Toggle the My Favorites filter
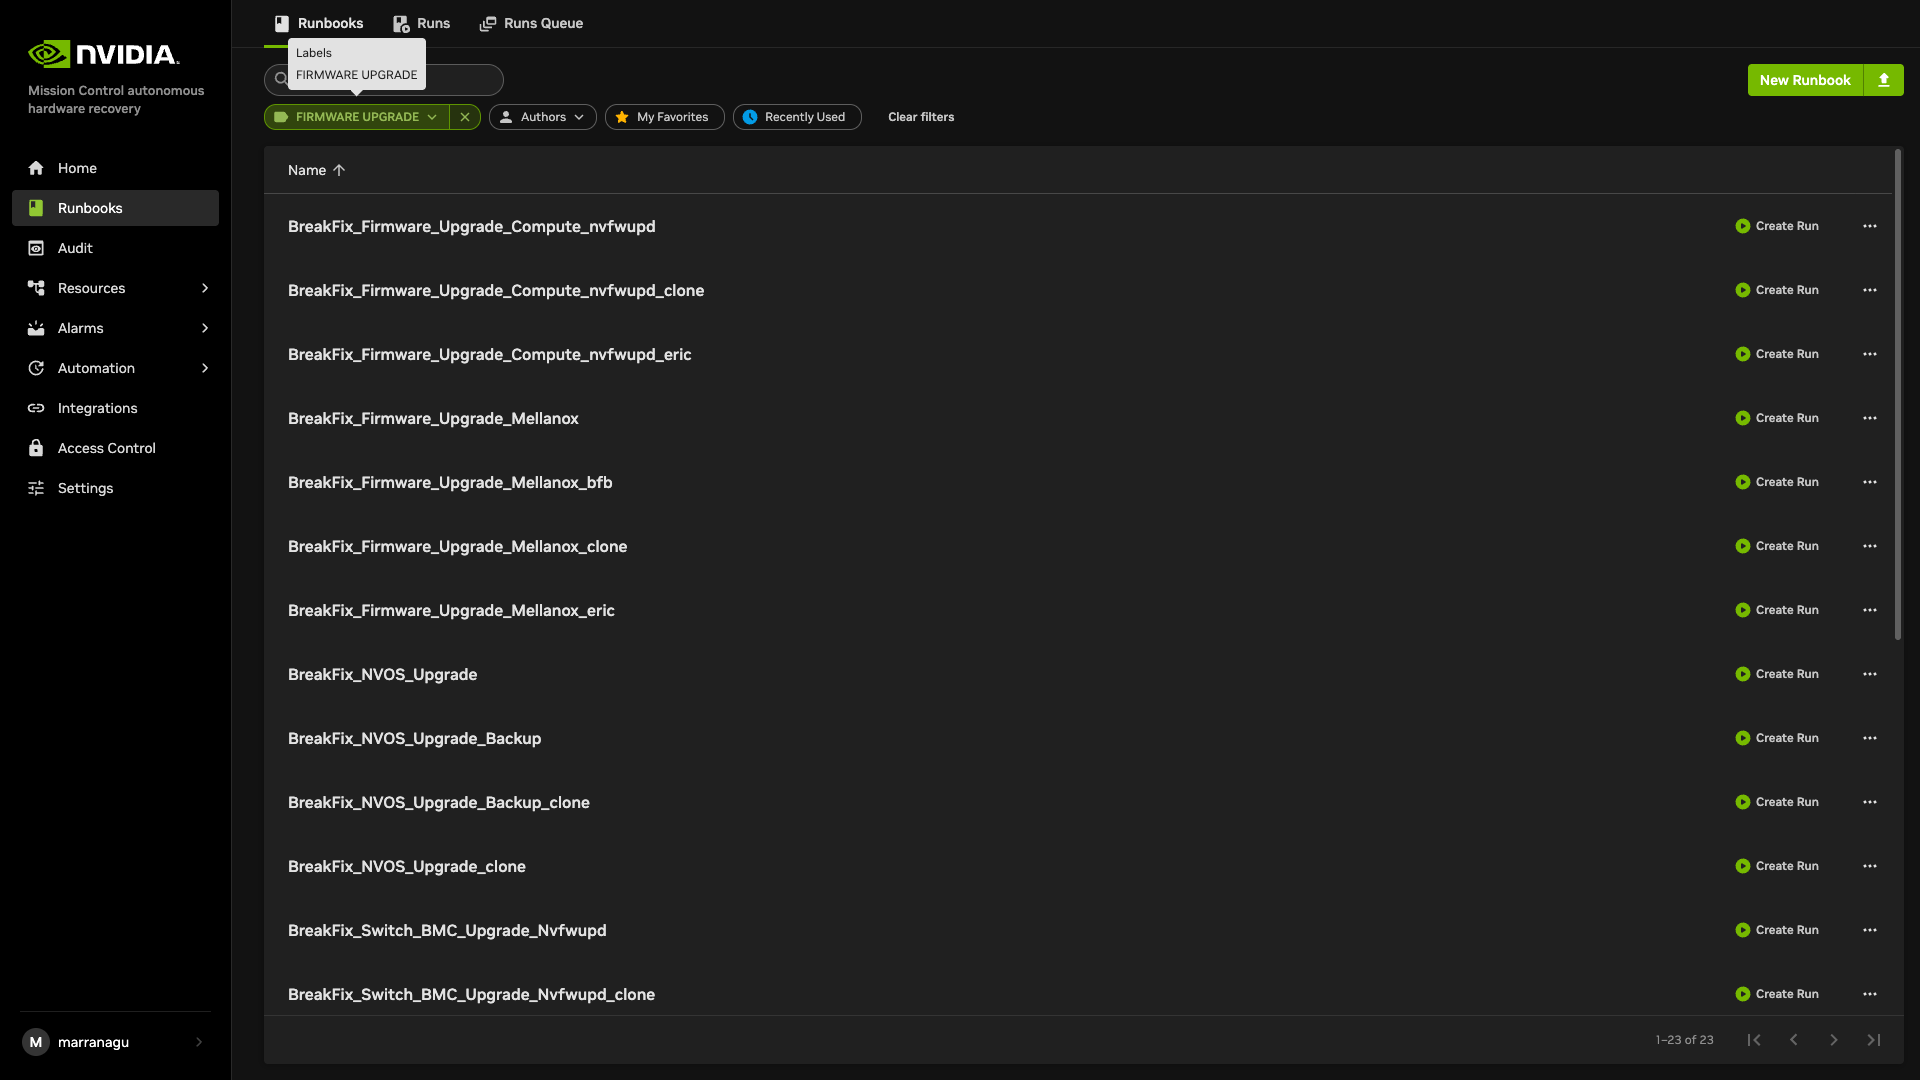The image size is (1920, 1080). (665, 117)
